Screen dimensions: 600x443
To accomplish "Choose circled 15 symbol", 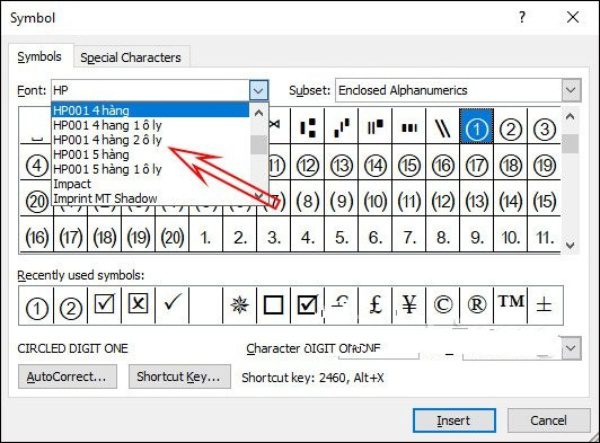I will point(409,166).
